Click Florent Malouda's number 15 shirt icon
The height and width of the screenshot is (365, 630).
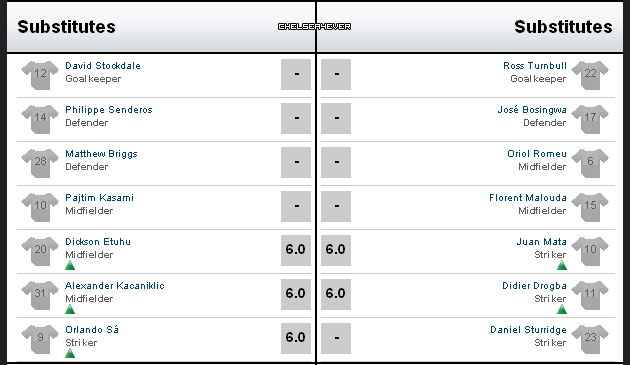[x=590, y=207]
